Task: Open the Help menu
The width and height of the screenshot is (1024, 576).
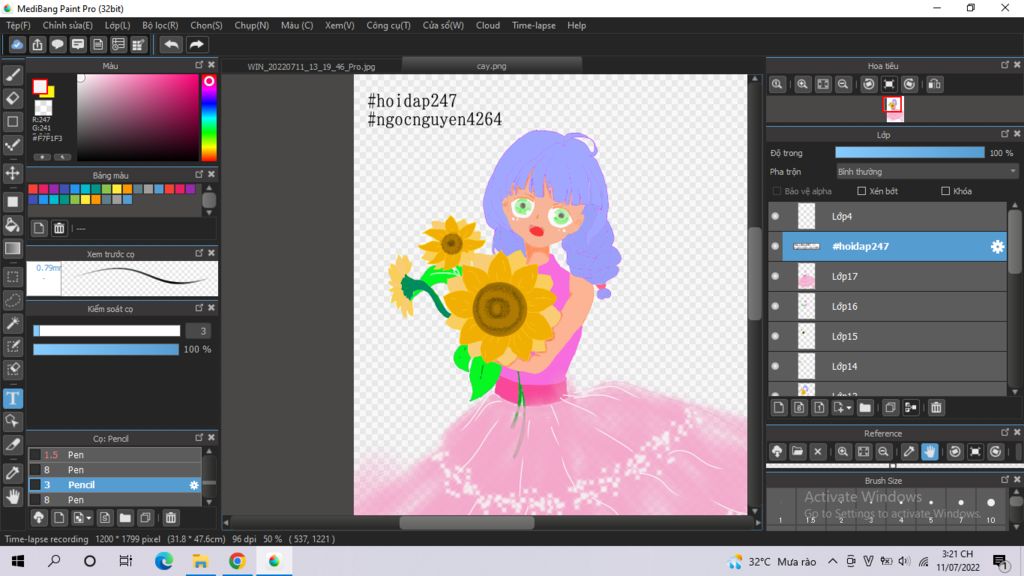Action: pos(577,25)
